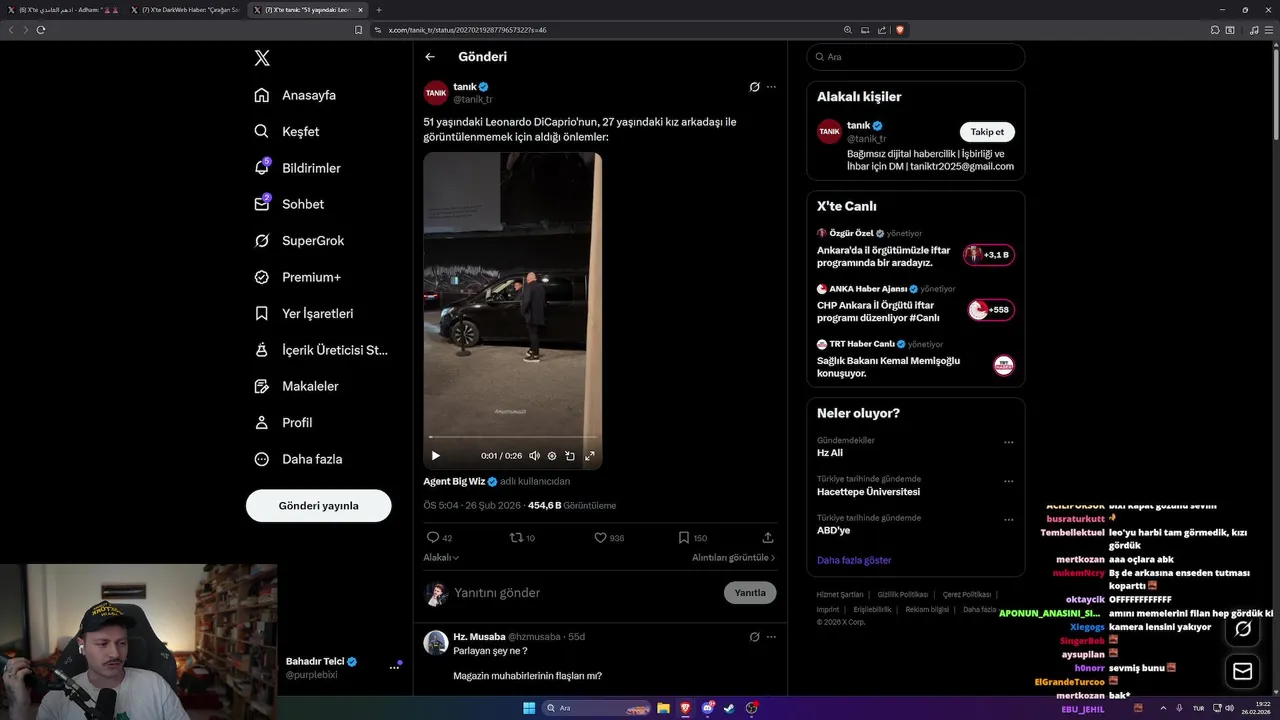Open Özgür Özel live broadcast
This screenshot has height=720, width=1280.
coord(916,248)
